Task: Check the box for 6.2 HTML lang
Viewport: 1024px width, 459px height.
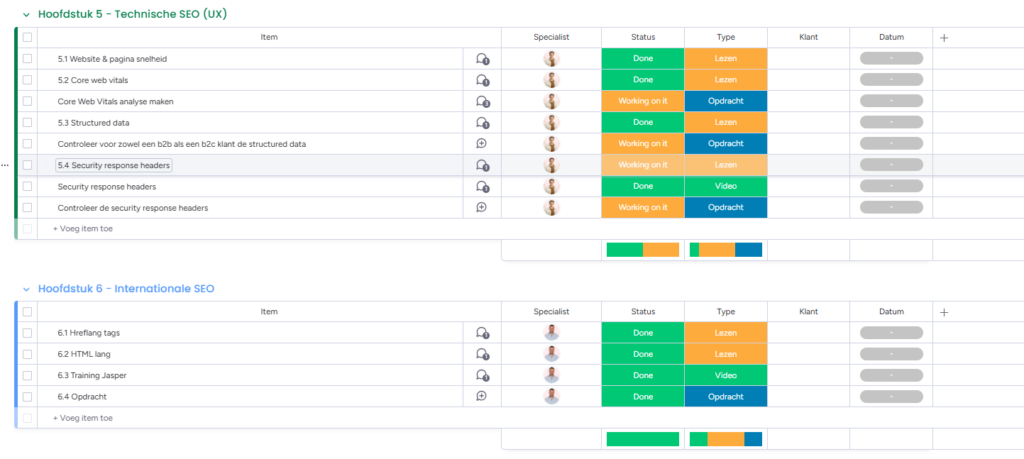Action: tap(27, 355)
